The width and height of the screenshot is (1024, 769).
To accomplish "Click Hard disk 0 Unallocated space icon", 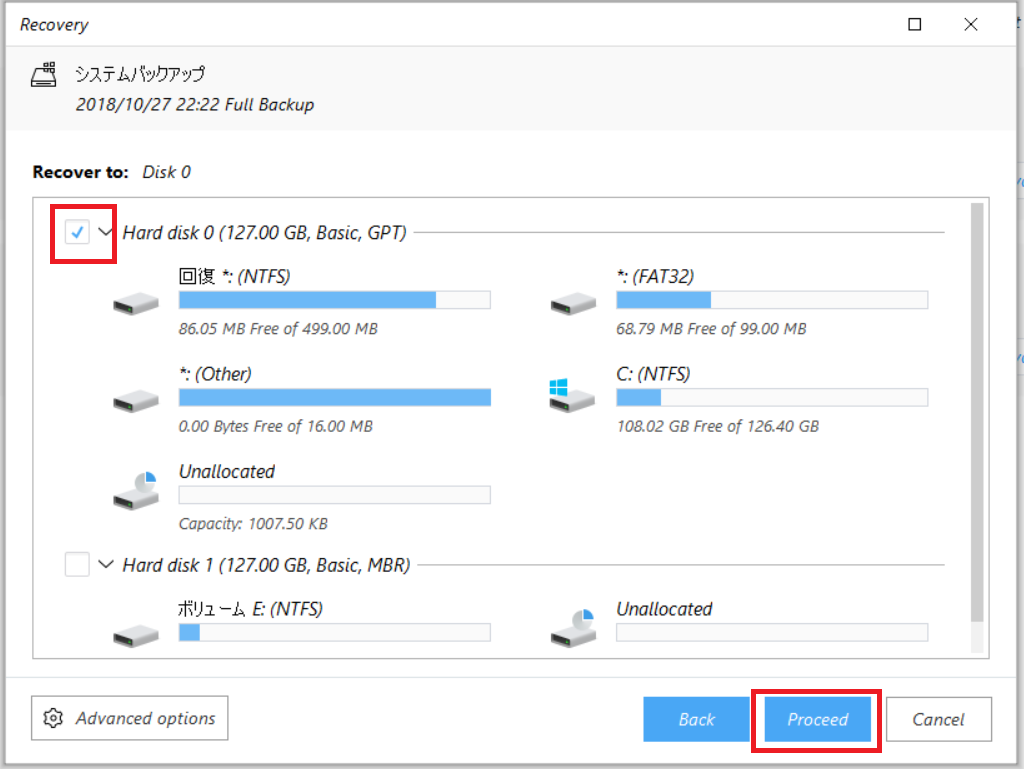I will (x=136, y=491).
